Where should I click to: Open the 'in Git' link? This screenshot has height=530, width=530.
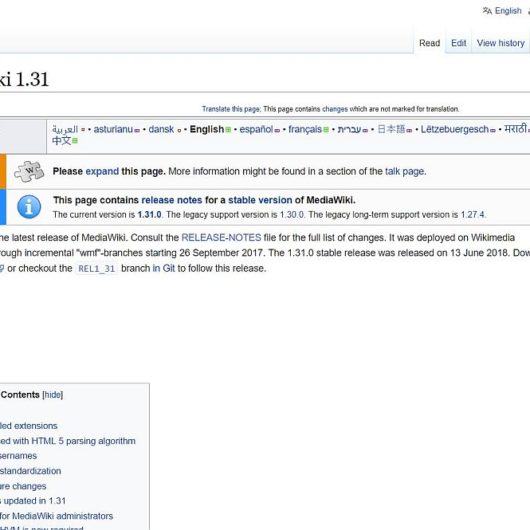coord(164,268)
